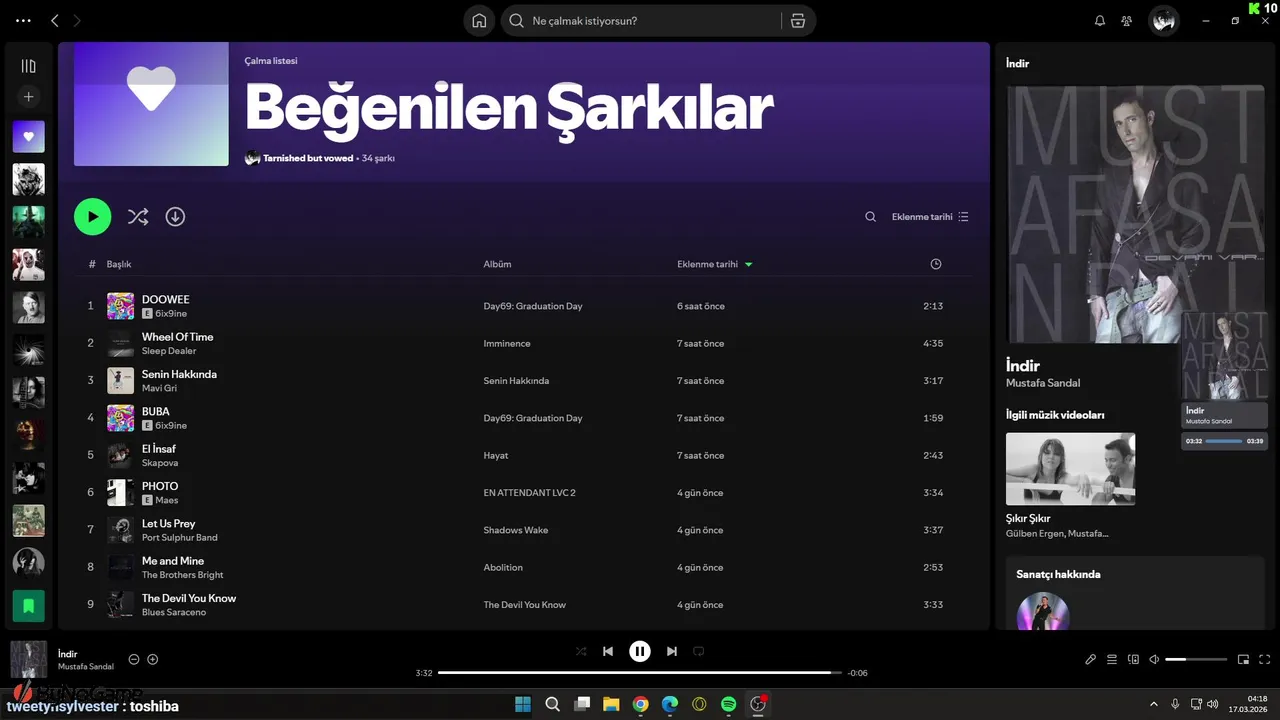Select the DOOWEE track title
Screen dimensions: 1280x720
(165, 299)
